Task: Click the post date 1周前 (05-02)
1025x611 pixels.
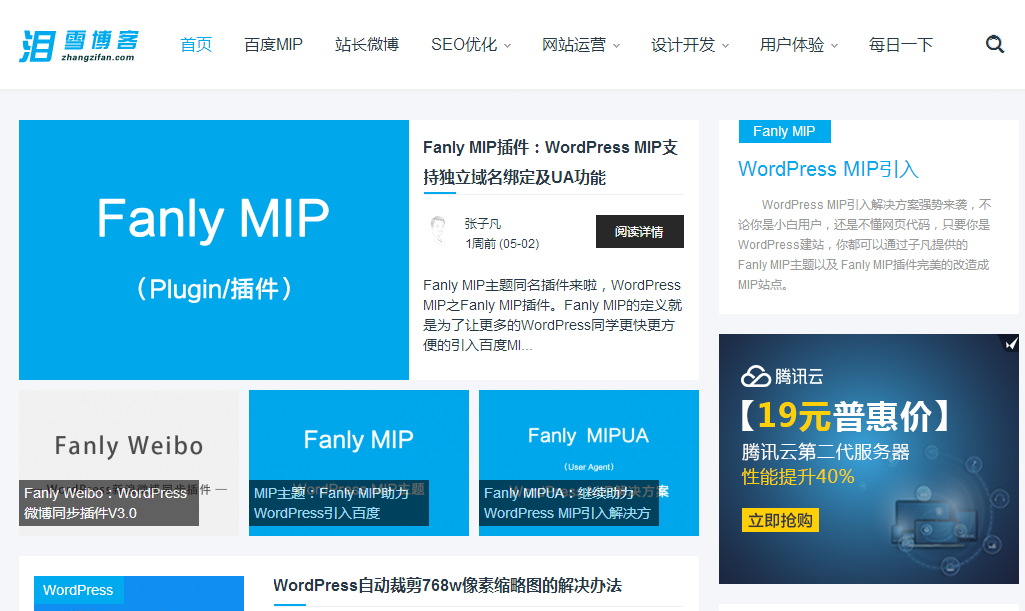Action: (502, 244)
